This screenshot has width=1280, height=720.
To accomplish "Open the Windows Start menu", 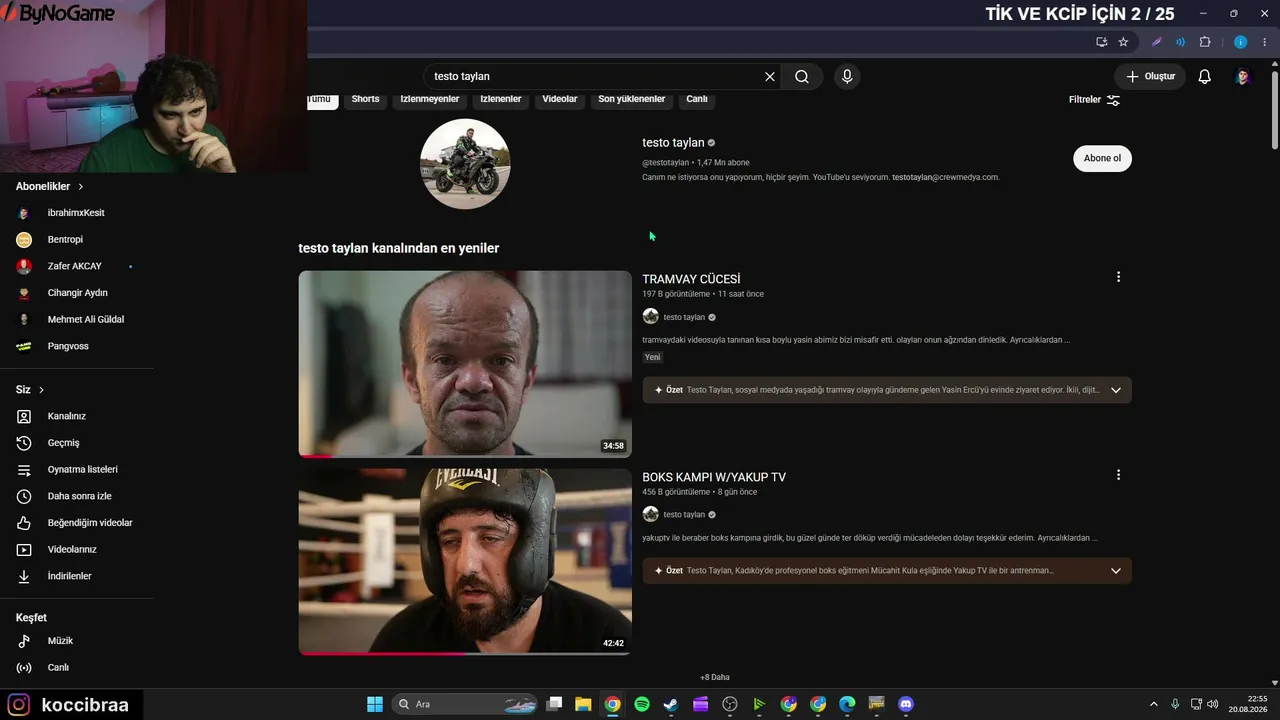I will tap(375, 704).
